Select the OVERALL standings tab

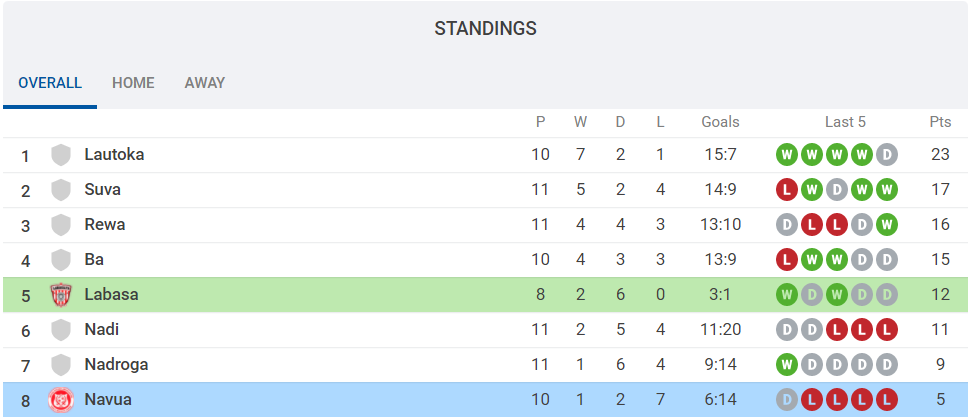[x=50, y=83]
